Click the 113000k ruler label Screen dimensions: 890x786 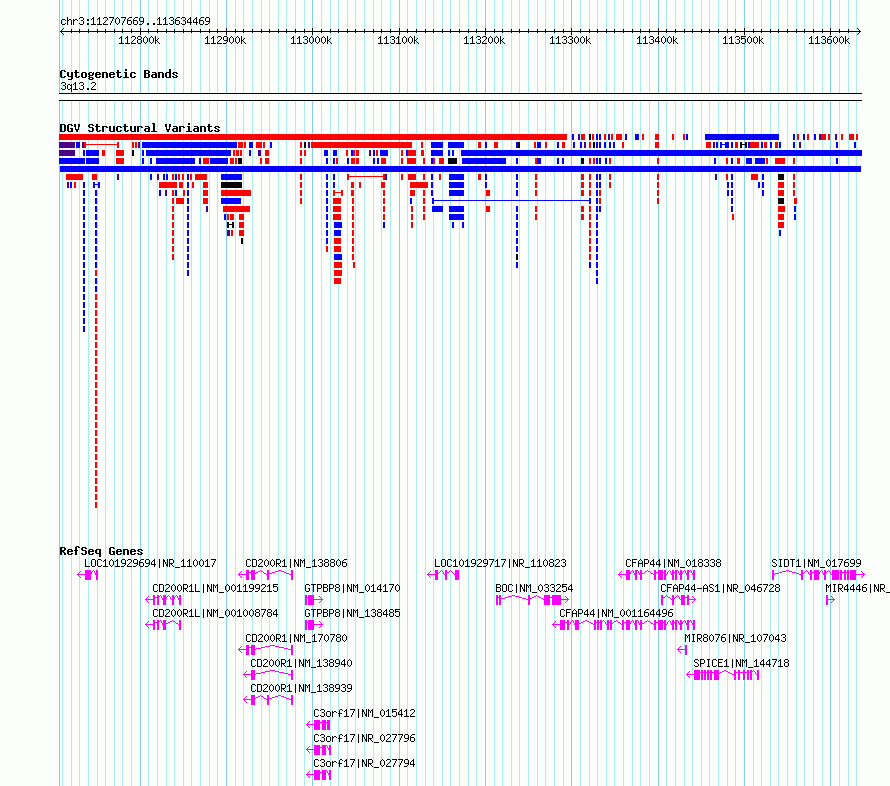[311, 40]
